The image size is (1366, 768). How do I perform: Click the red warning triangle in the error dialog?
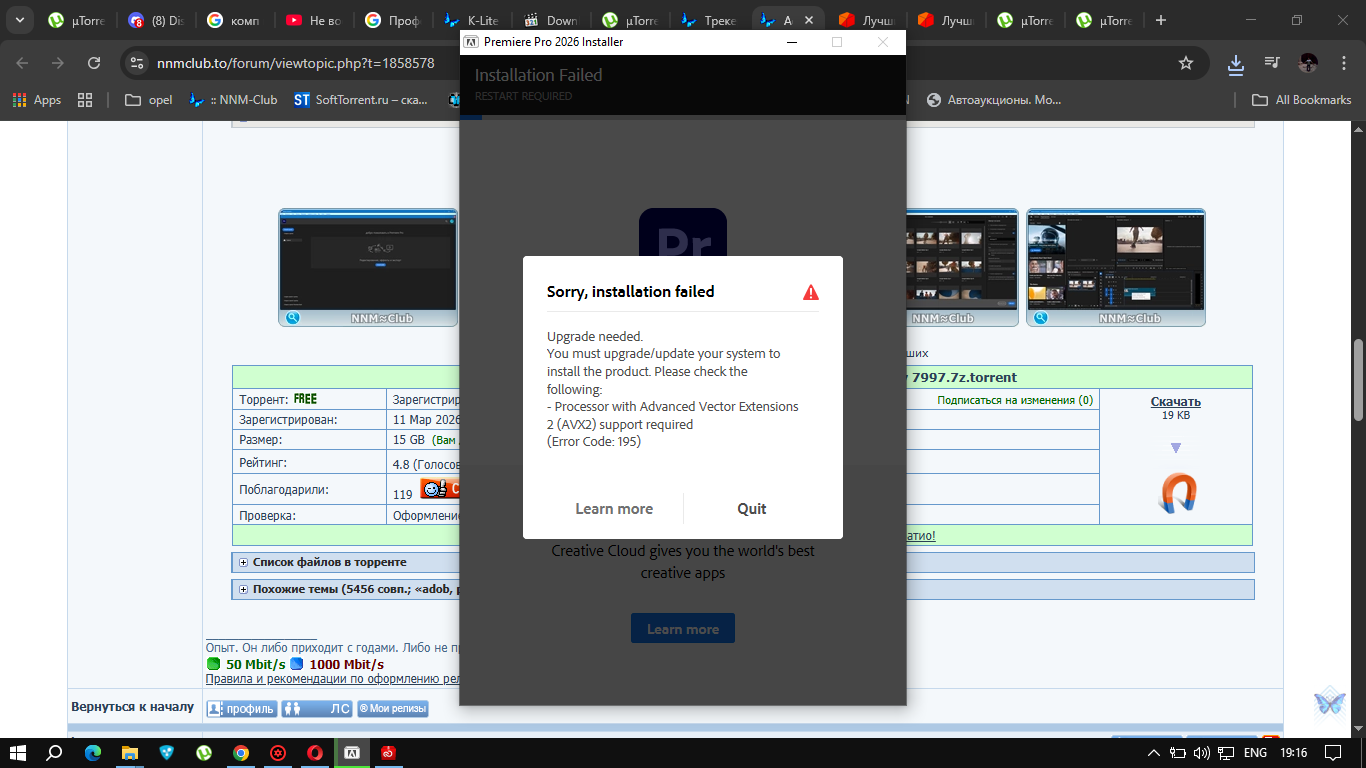pos(810,292)
